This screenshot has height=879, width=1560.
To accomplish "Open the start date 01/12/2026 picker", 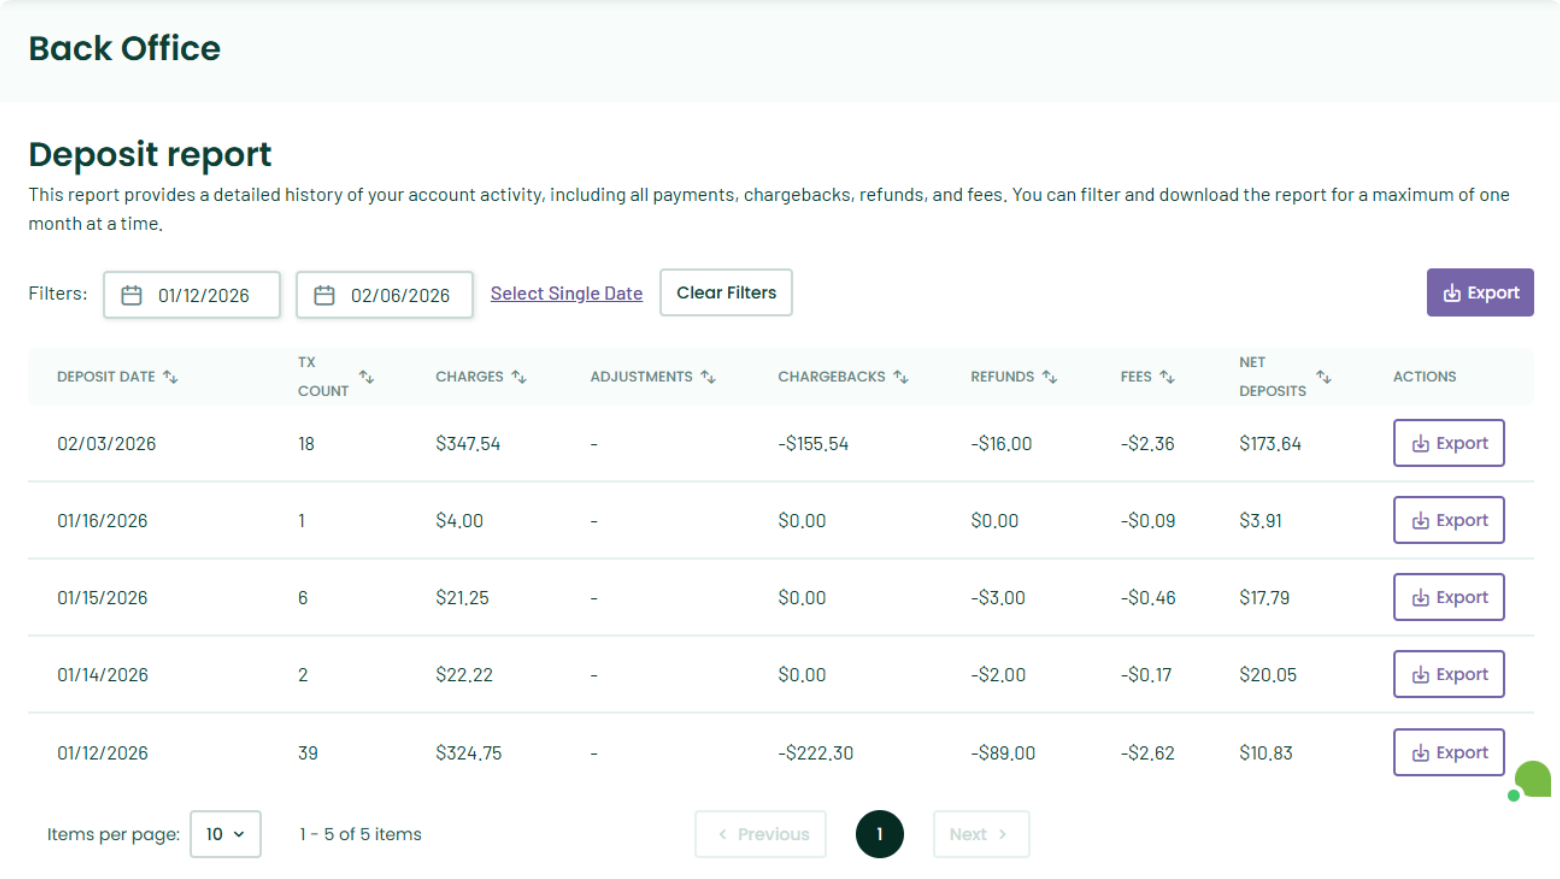I will [x=192, y=295].
